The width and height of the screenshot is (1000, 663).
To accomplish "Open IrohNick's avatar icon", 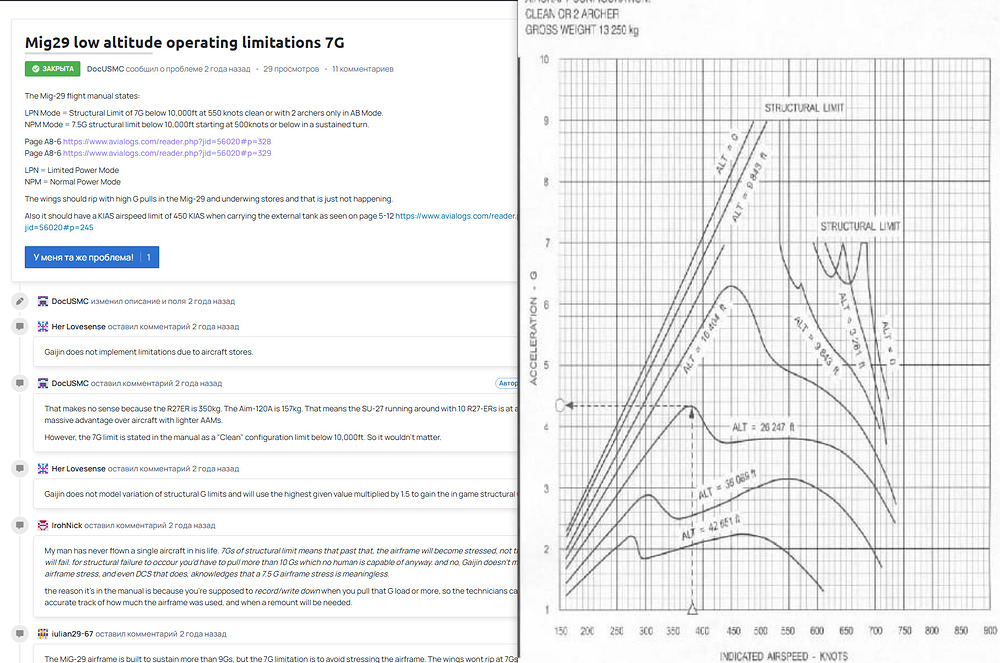I will point(43,525).
